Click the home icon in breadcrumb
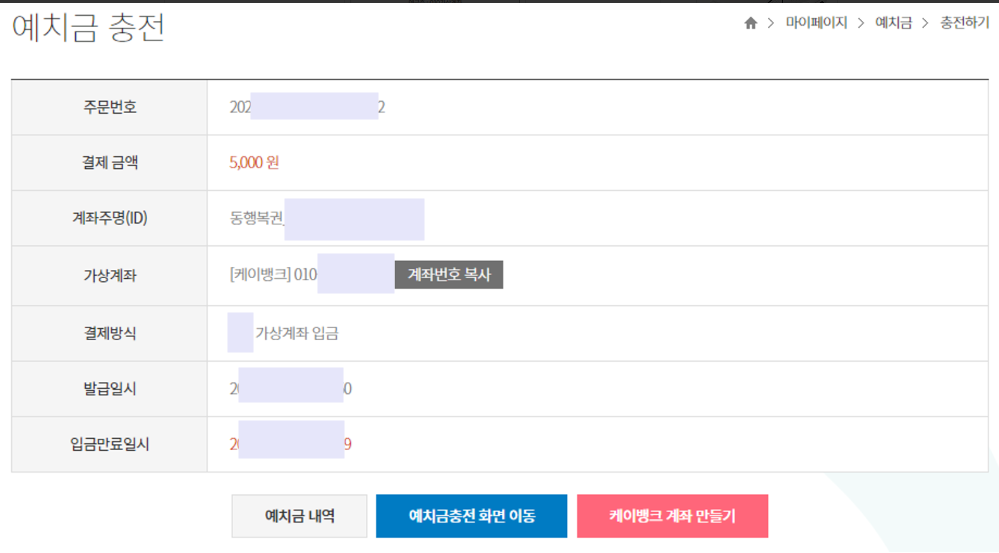The image size is (999, 553). click(x=751, y=24)
